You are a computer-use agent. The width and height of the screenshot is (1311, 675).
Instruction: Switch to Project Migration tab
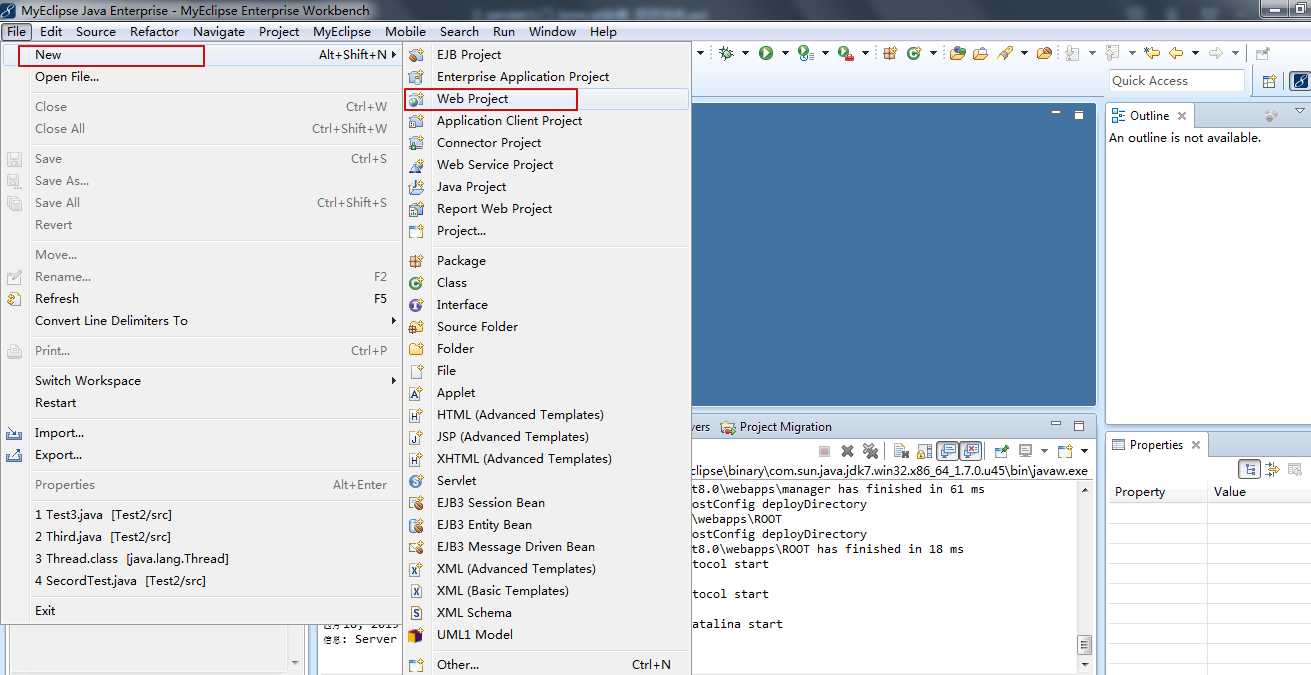click(775, 427)
